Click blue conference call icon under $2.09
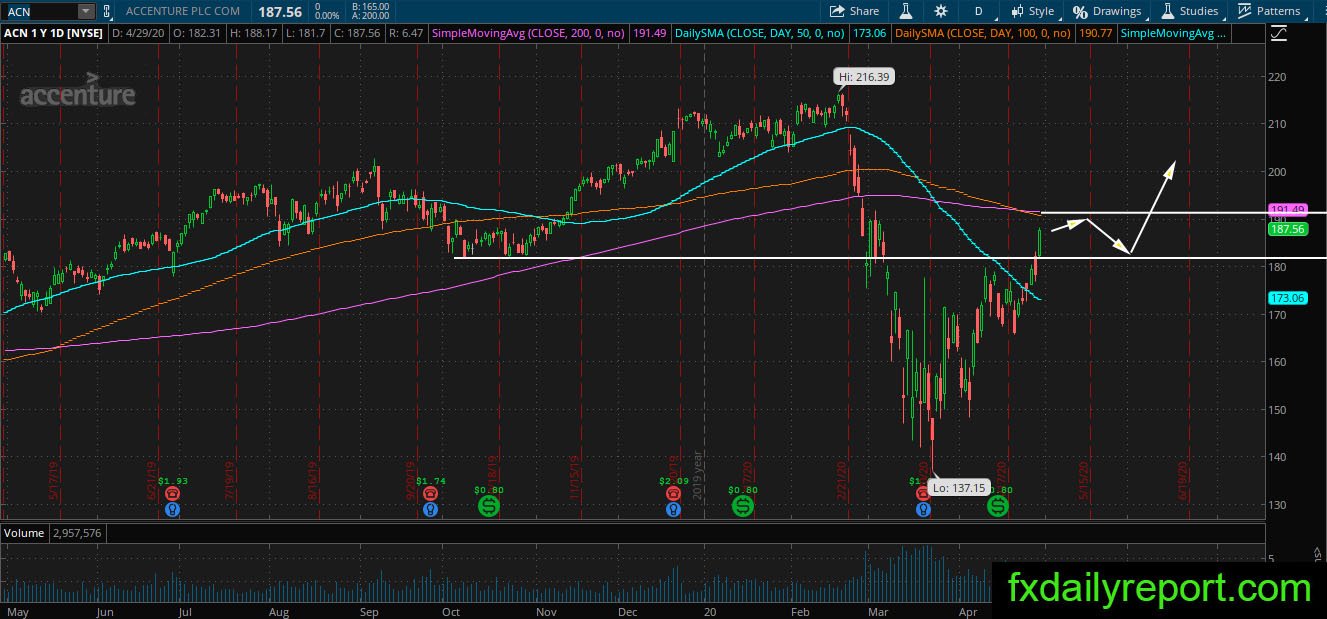 tap(673, 509)
